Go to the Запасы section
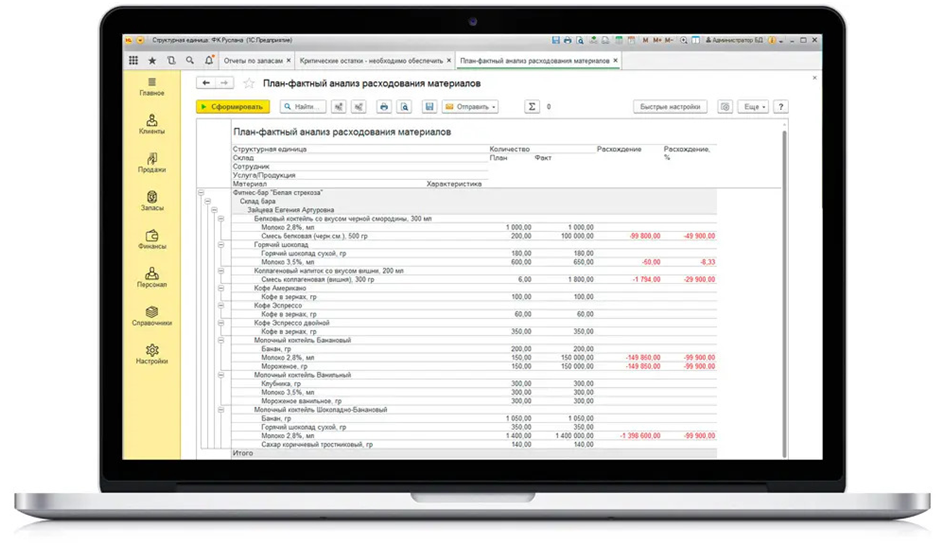Image resolution: width=945 pixels, height=548 pixels. (x=152, y=202)
